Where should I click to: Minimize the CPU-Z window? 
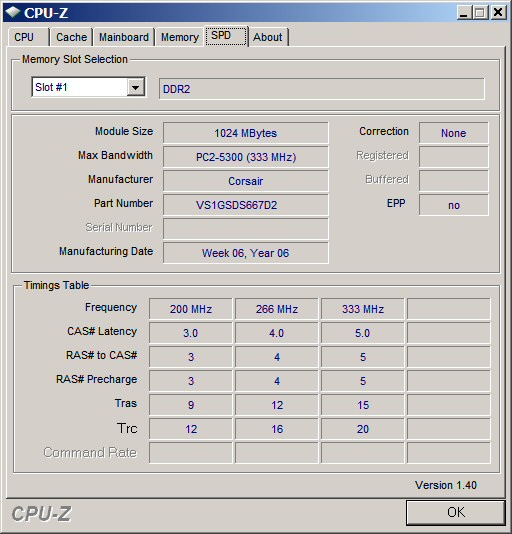[x=464, y=13]
